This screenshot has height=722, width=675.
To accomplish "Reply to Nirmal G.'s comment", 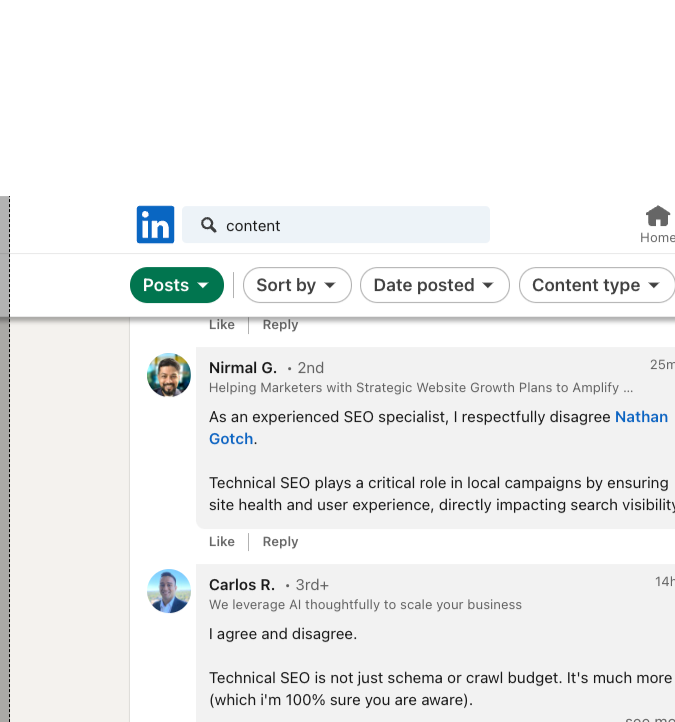I will (280, 542).
